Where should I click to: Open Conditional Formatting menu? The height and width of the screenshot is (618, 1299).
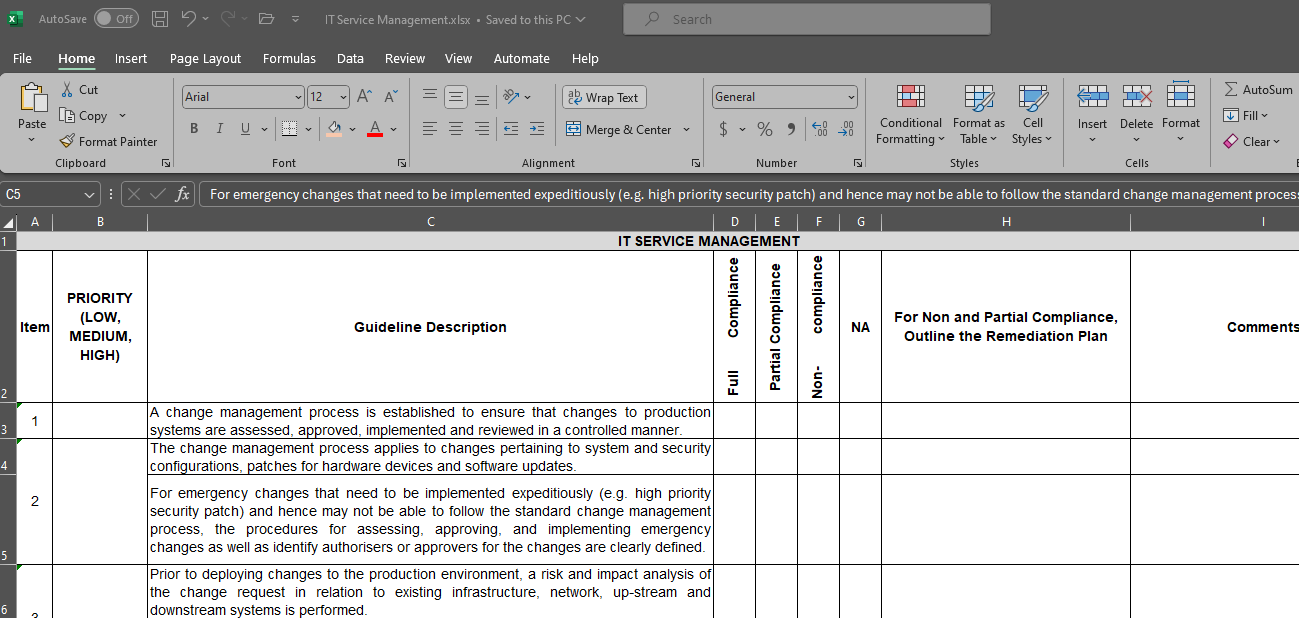click(x=910, y=114)
